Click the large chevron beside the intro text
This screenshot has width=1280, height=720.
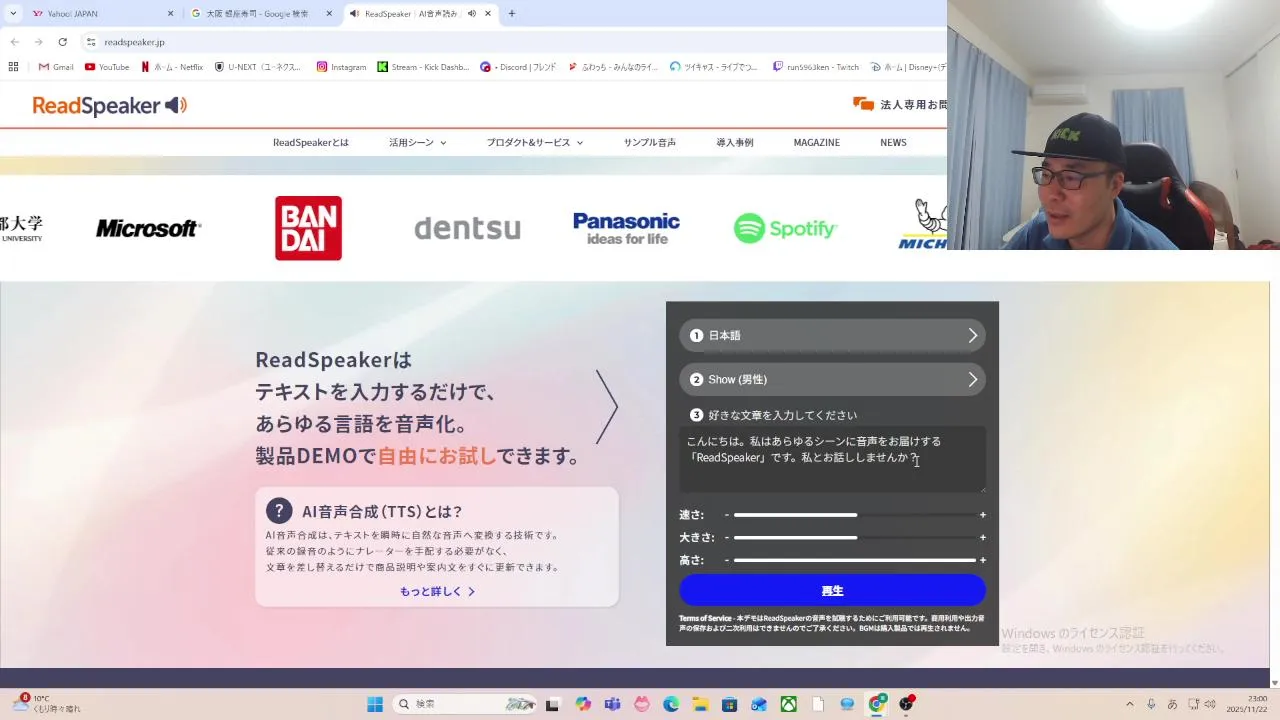[607, 407]
